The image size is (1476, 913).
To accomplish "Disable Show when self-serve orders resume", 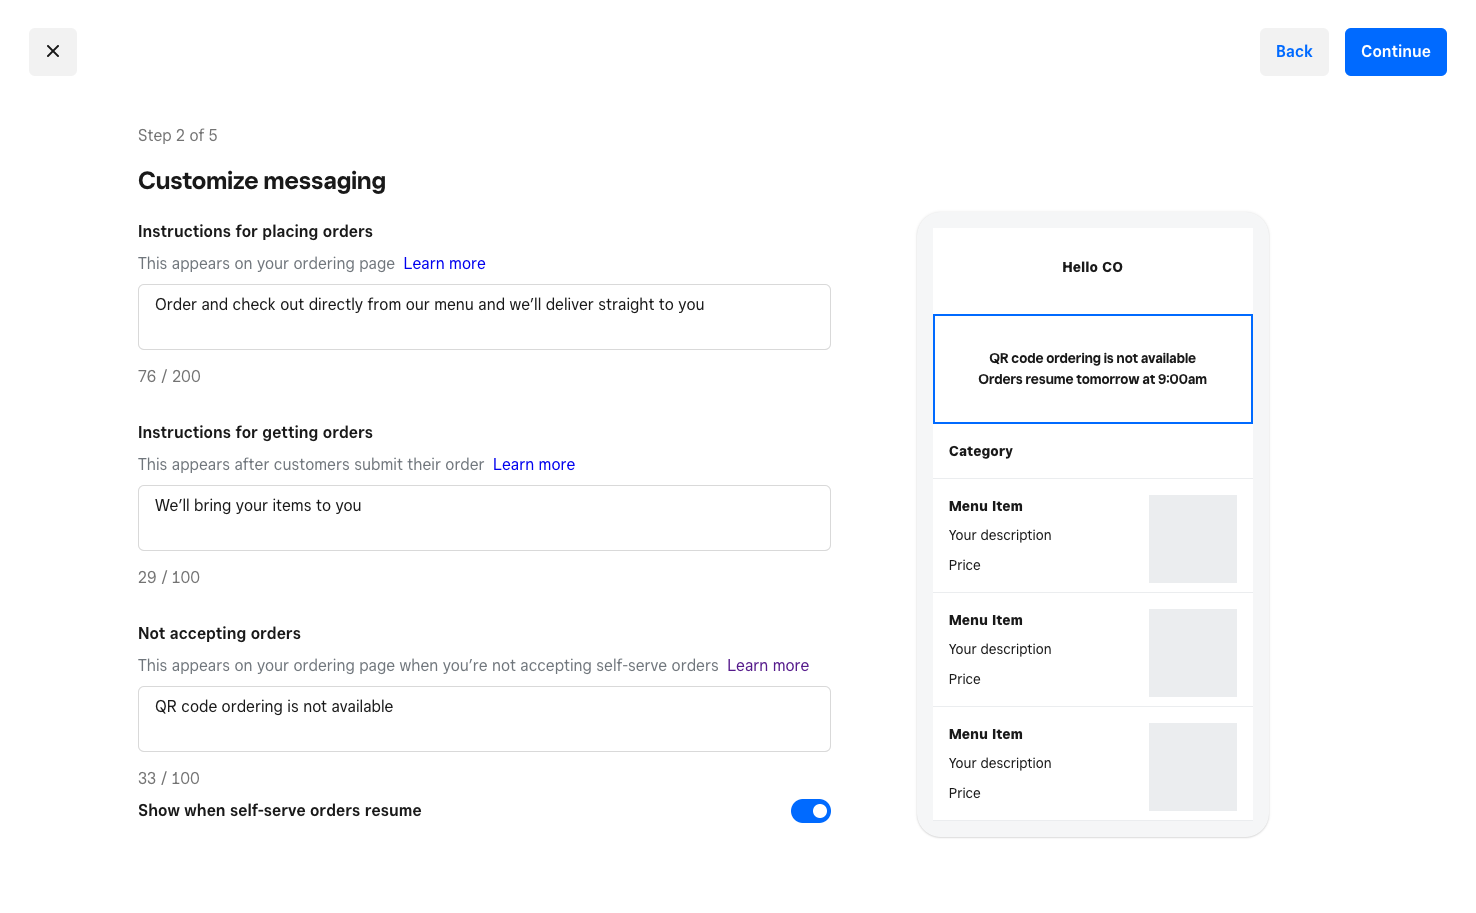I will pos(811,811).
